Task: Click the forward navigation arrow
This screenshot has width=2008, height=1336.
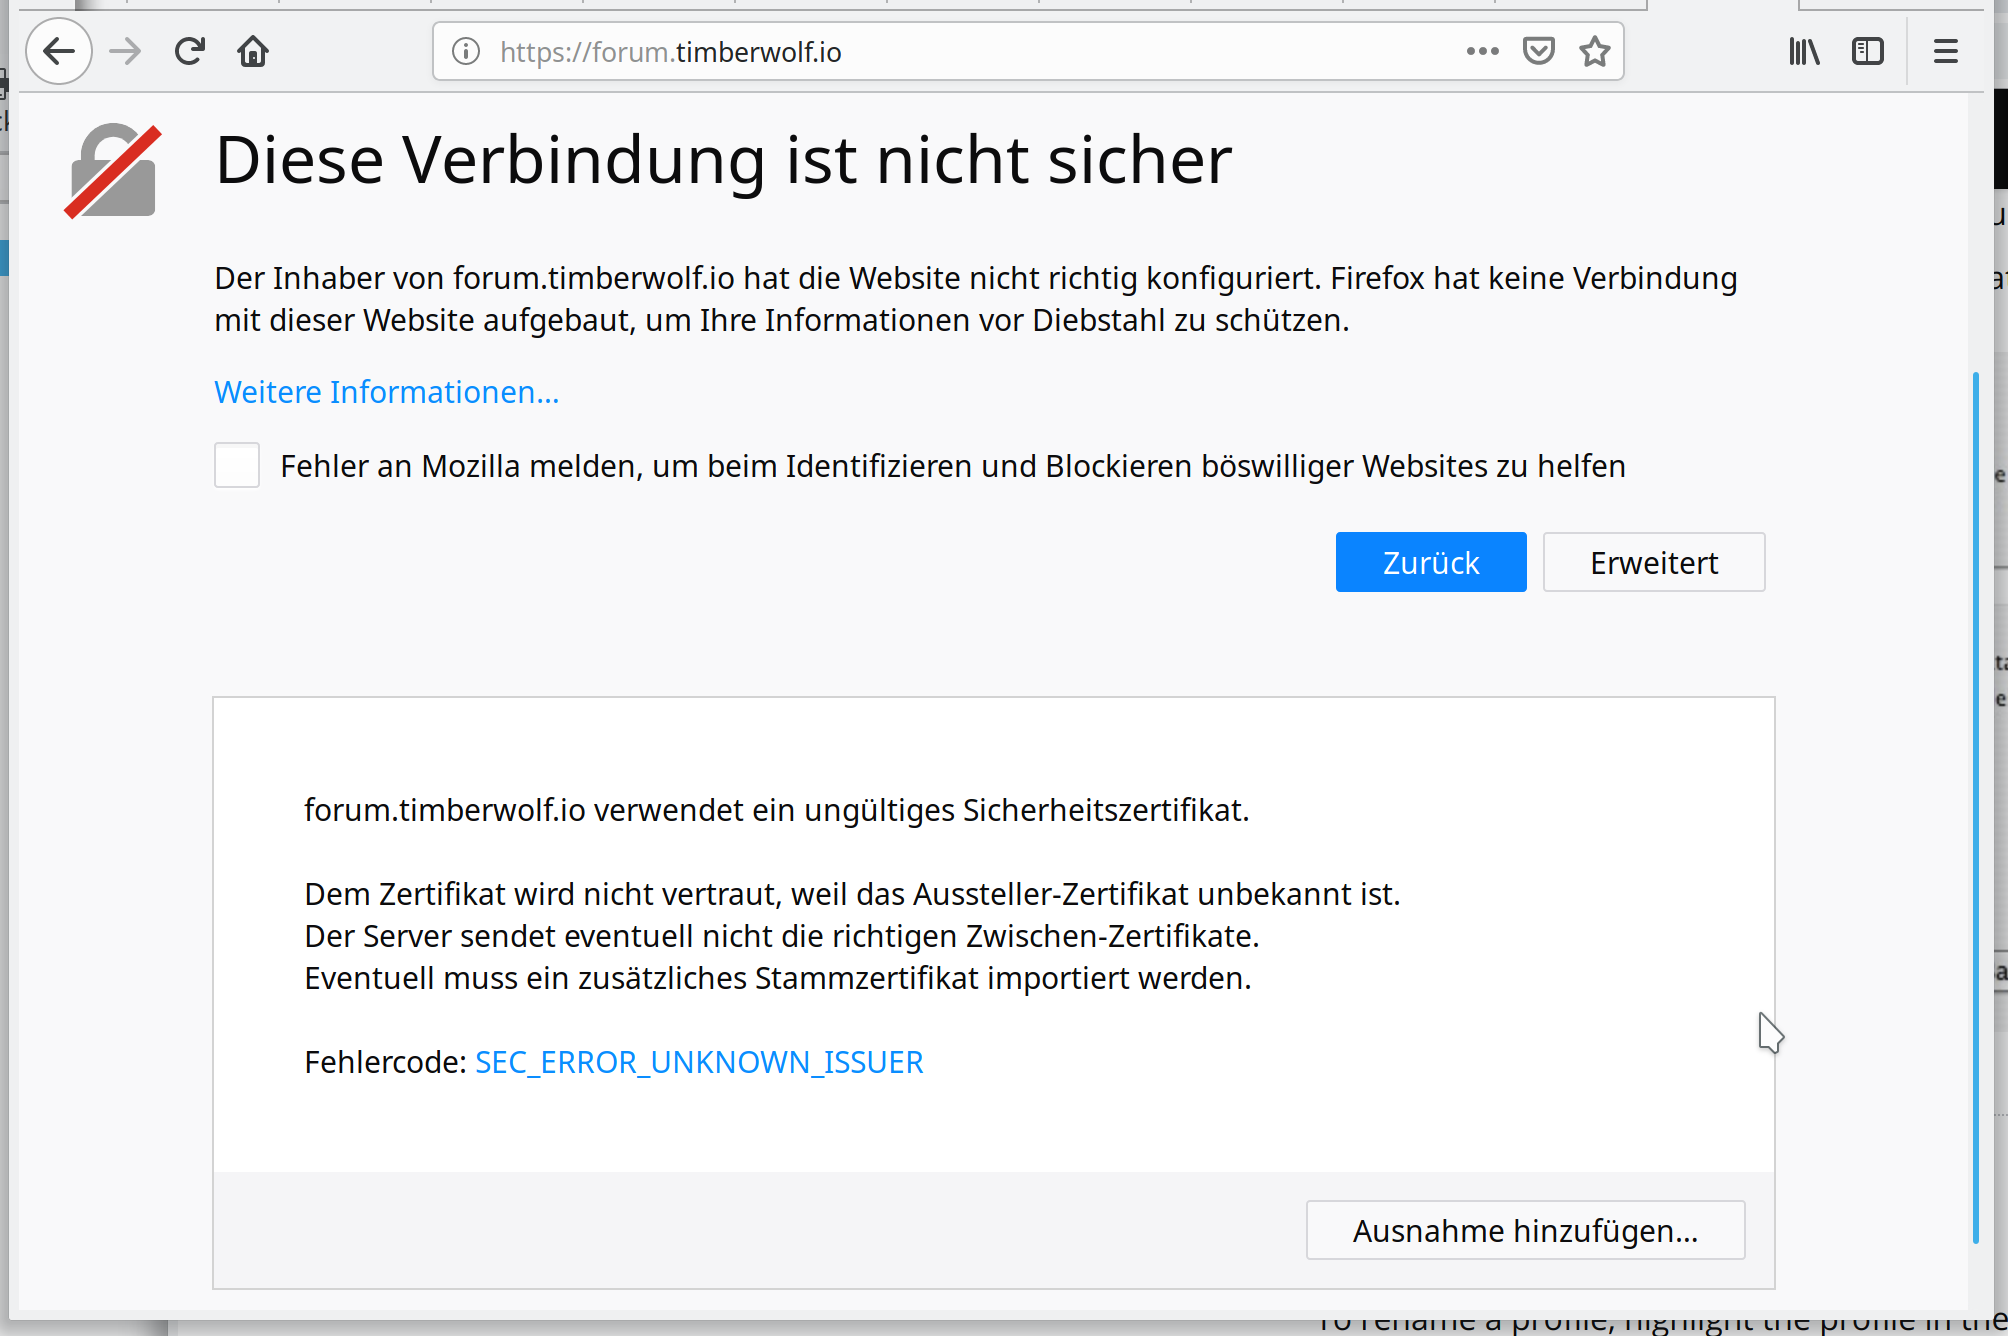Action: (125, 51)
